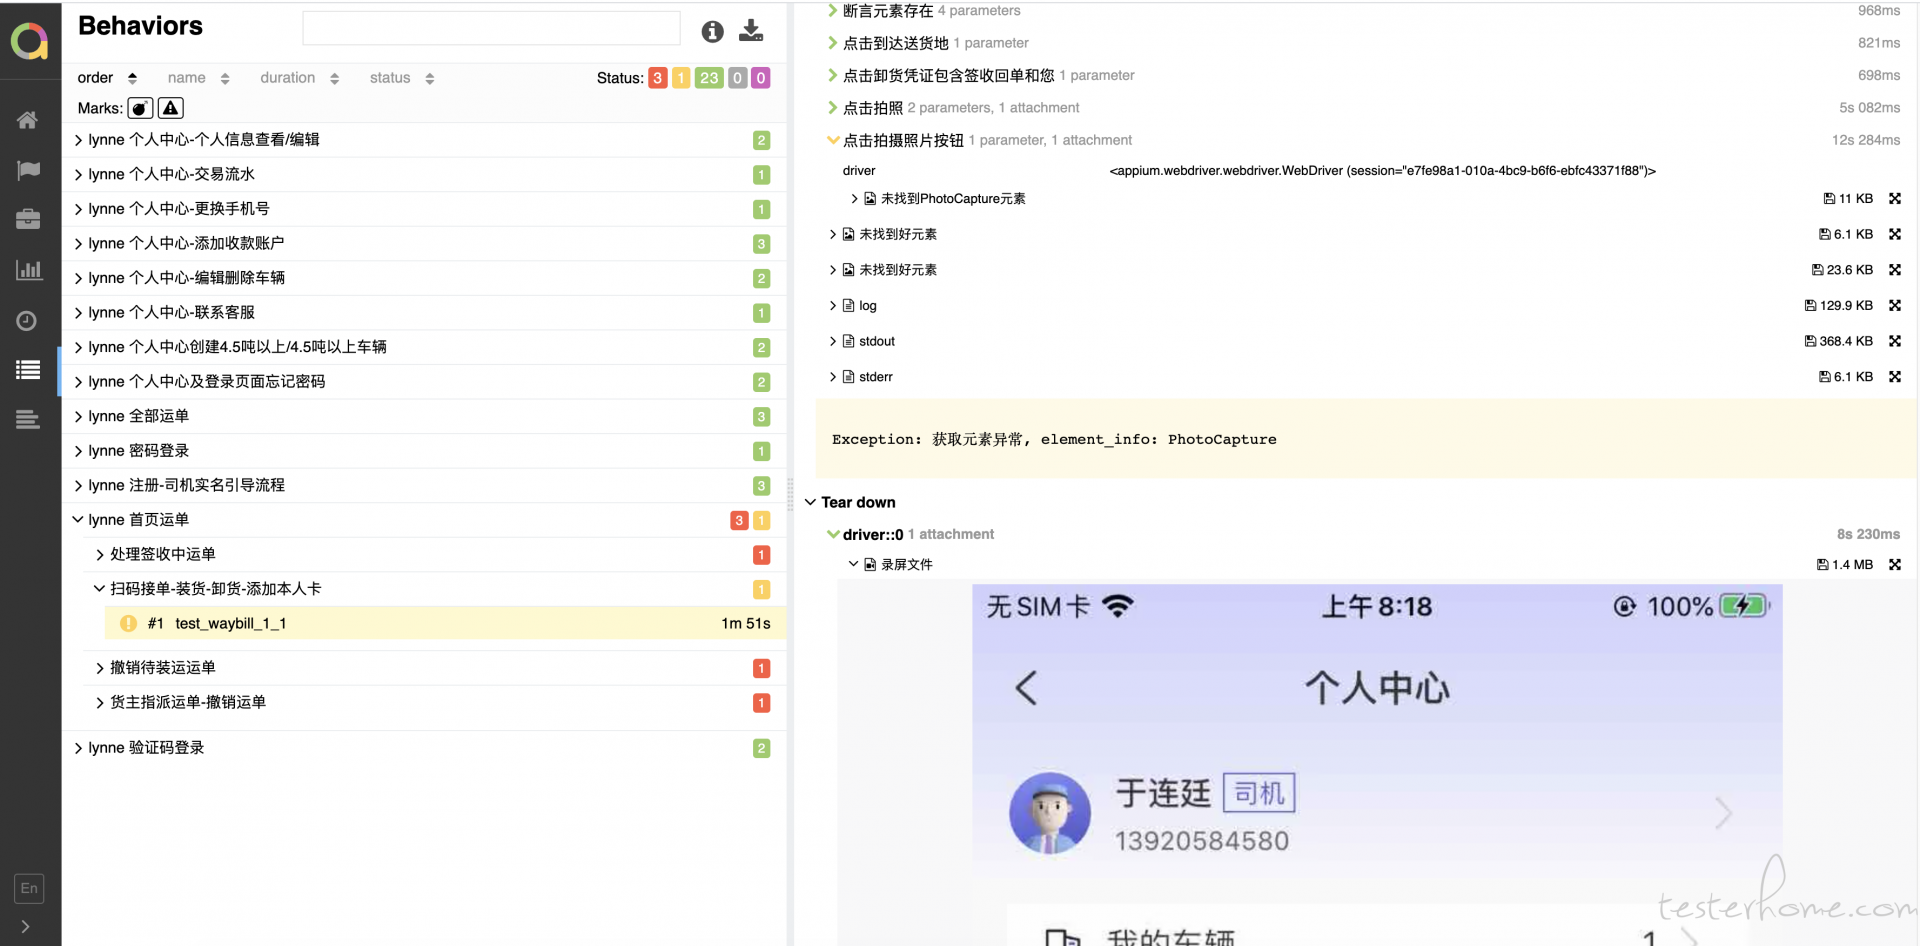Open Packages via the align-left icon
Screen dimensions: 1920x946
pyautogui.click(x=28, y=420)
